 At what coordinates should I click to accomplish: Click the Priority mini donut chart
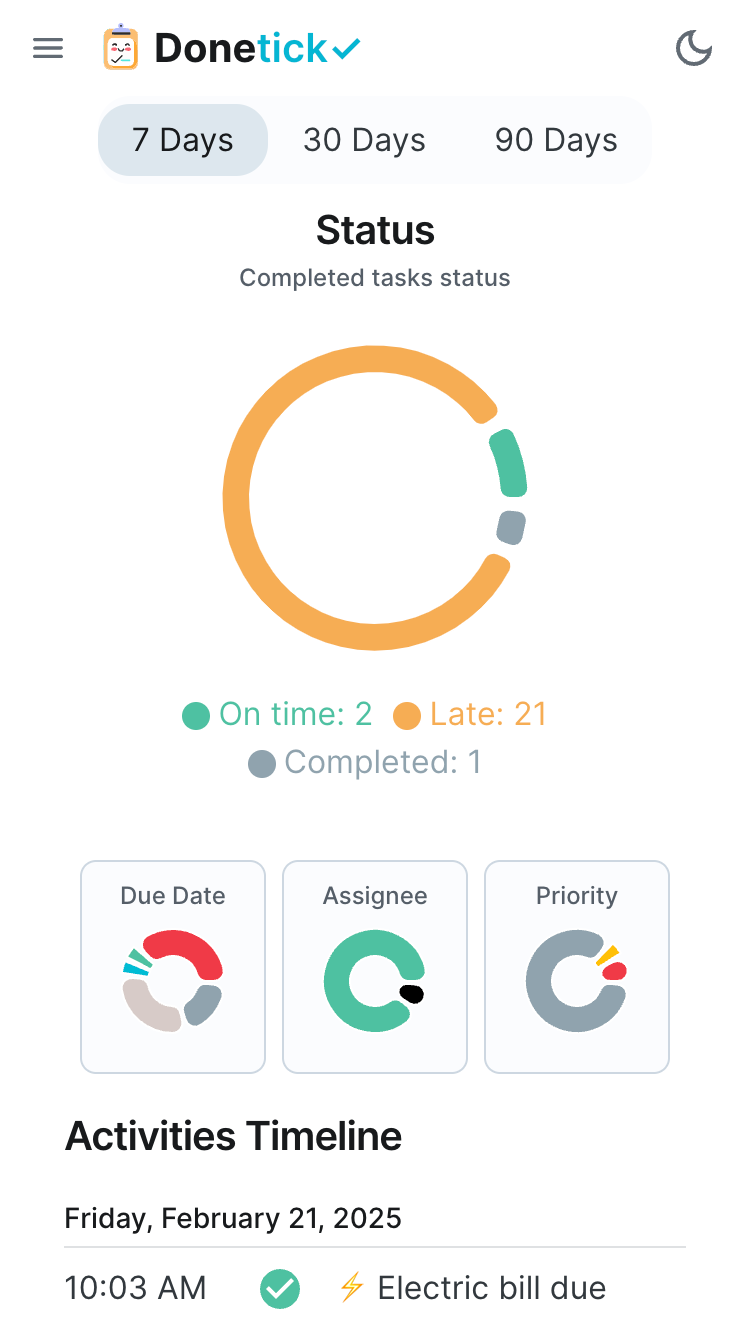576,981
